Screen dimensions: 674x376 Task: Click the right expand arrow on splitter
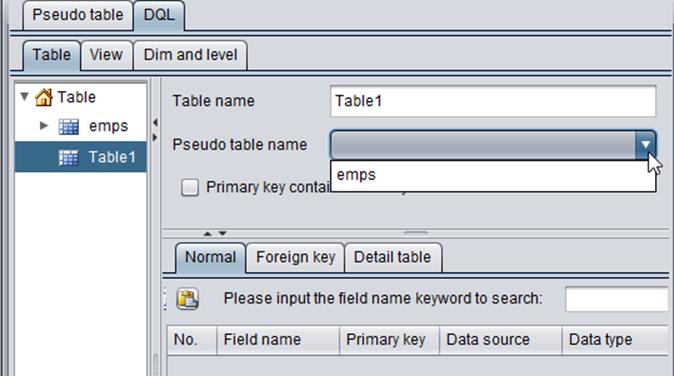coord(156,138)
